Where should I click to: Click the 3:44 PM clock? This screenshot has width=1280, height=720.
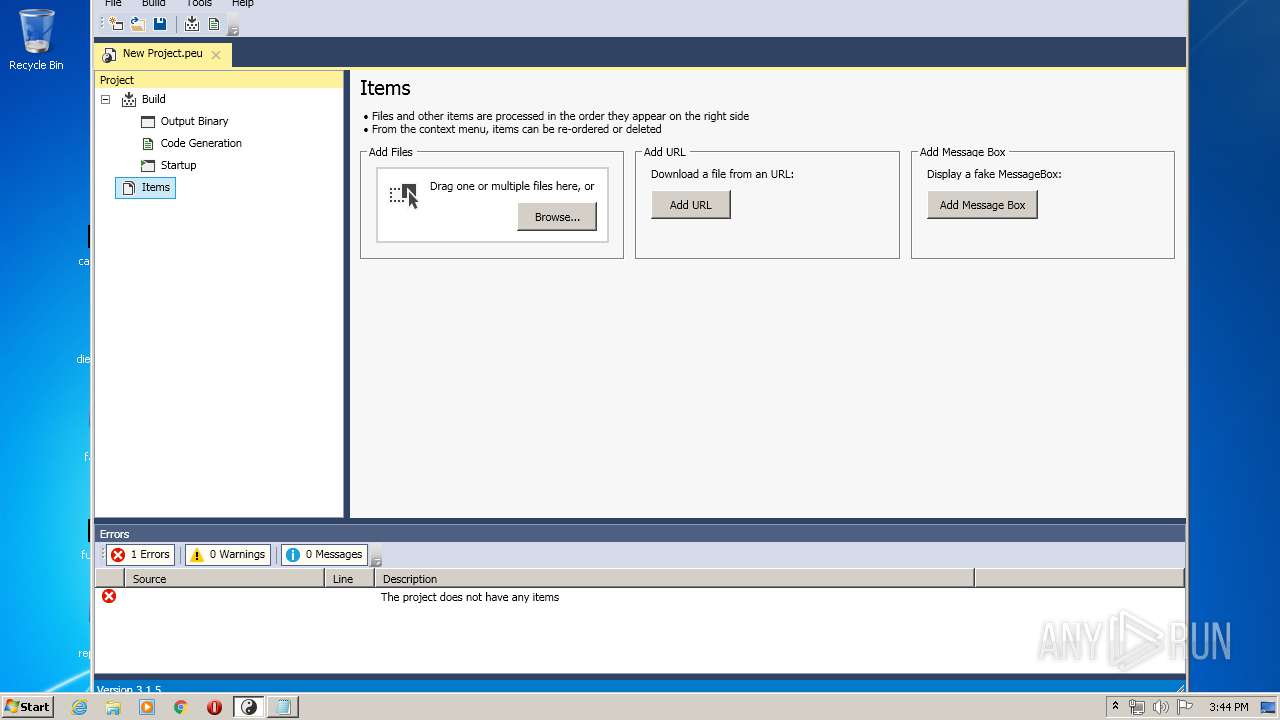point(1228,707)
